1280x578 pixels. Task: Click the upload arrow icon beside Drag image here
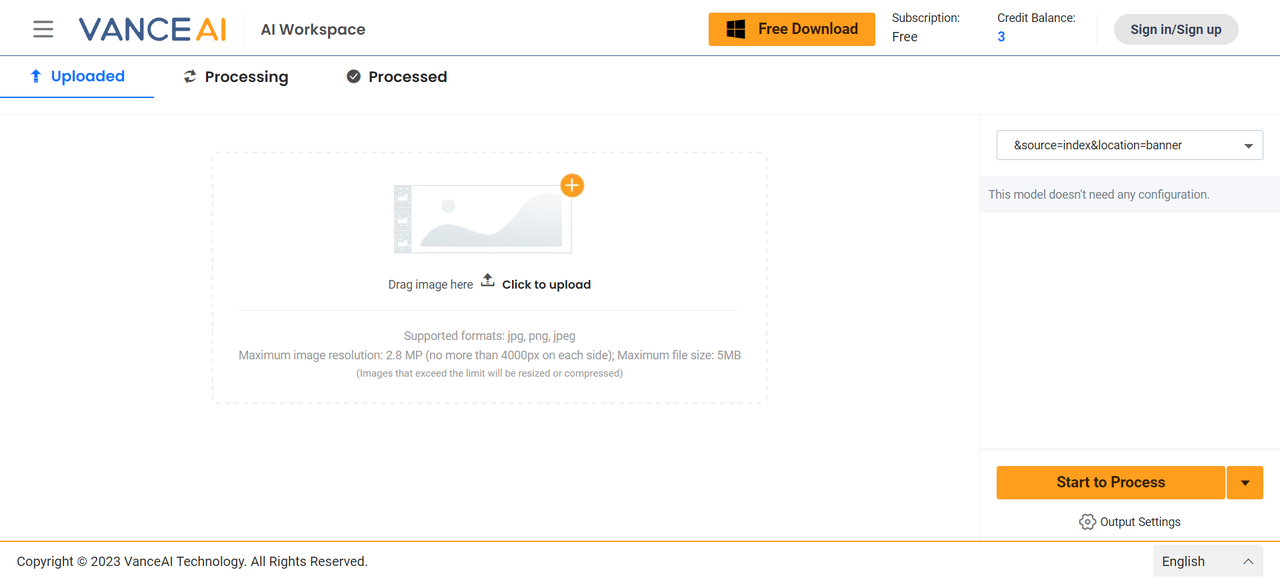488,280
